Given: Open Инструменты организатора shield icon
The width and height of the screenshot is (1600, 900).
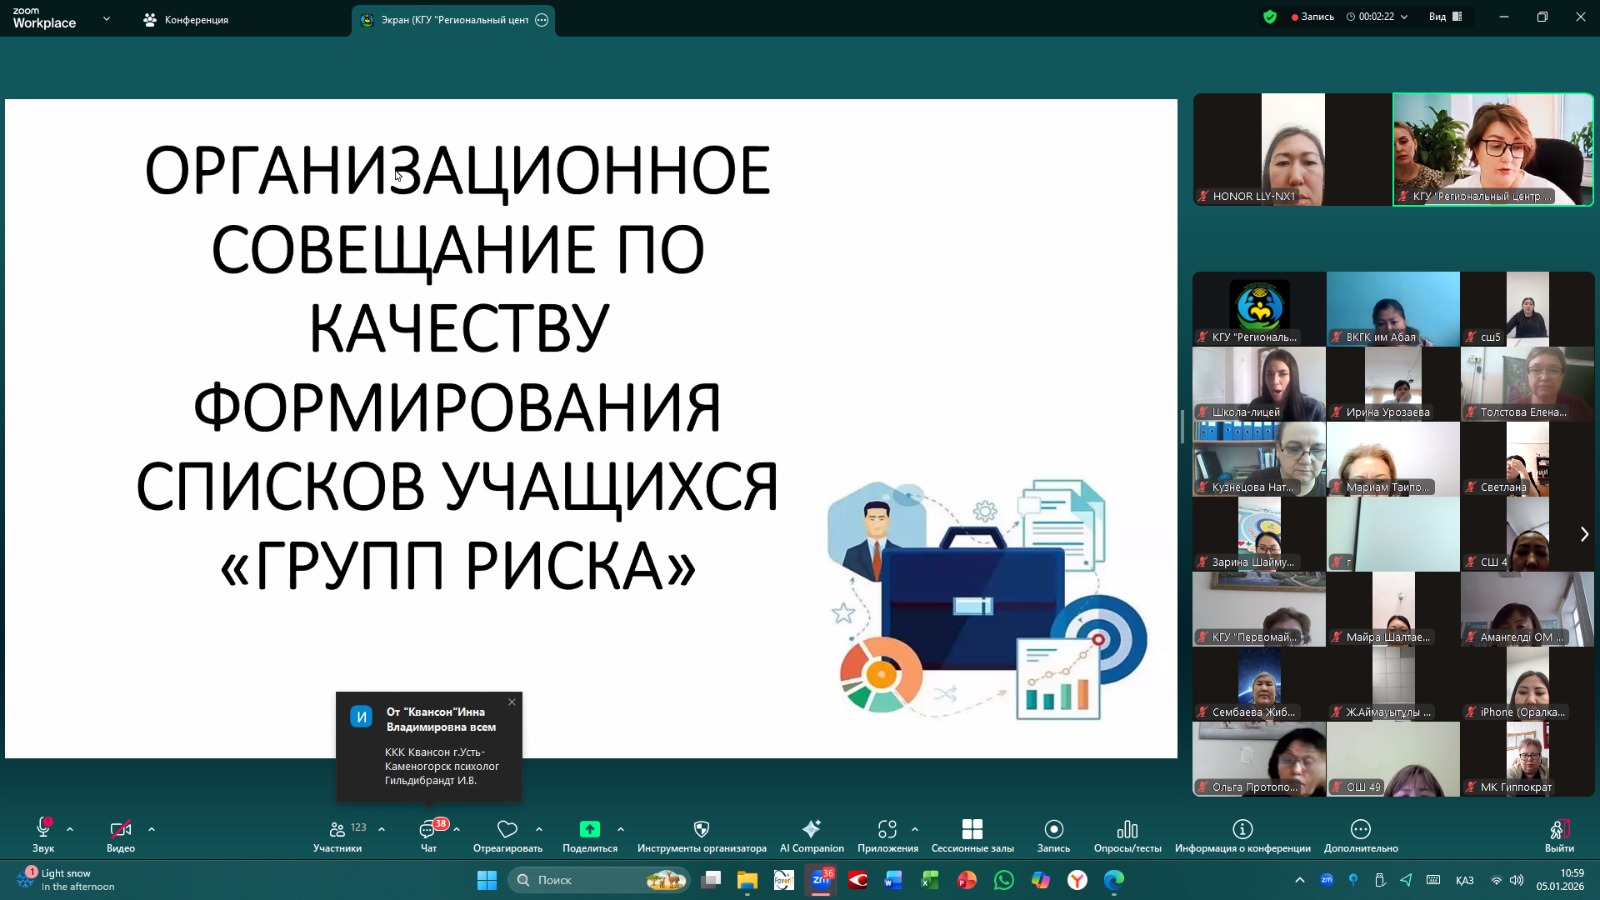Looking at the screenshot, I should [701, 835].
